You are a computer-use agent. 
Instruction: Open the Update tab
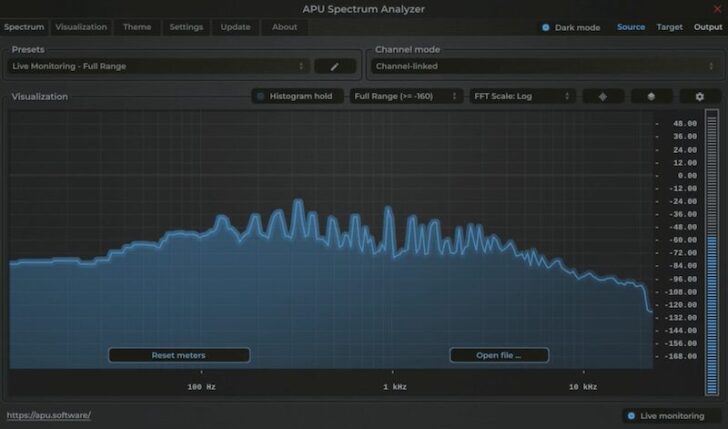pos(235,27)
